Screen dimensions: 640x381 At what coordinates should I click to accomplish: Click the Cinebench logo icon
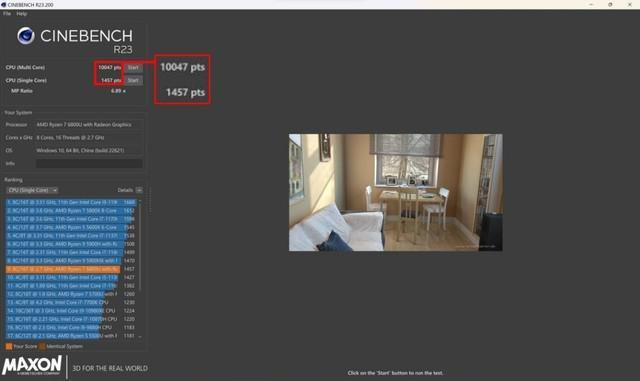click(26, 36)
